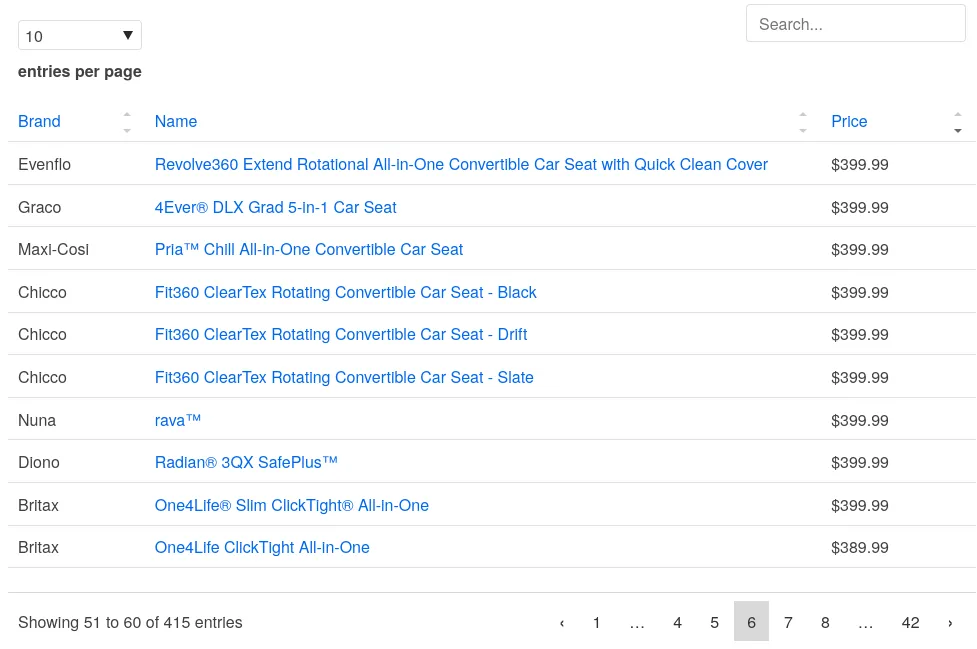This screenshot has width=977, height=649.
Task: Open Fit360 ClearTex Rotating seat - Drift link
Action: 341,334
